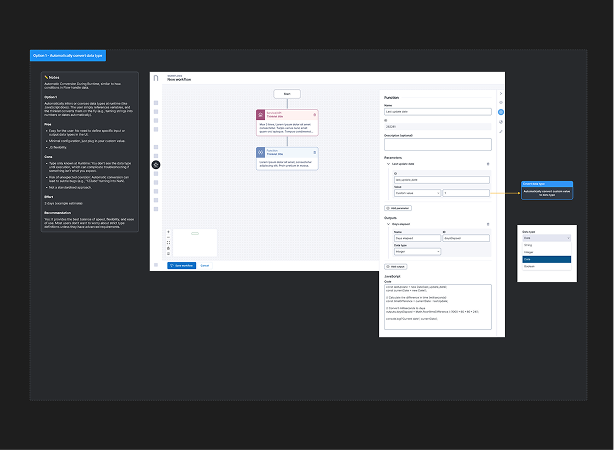This screenshot has height=450, width=614.
Task: Click the Description (optional) text area
Action: tap(435, 143)
